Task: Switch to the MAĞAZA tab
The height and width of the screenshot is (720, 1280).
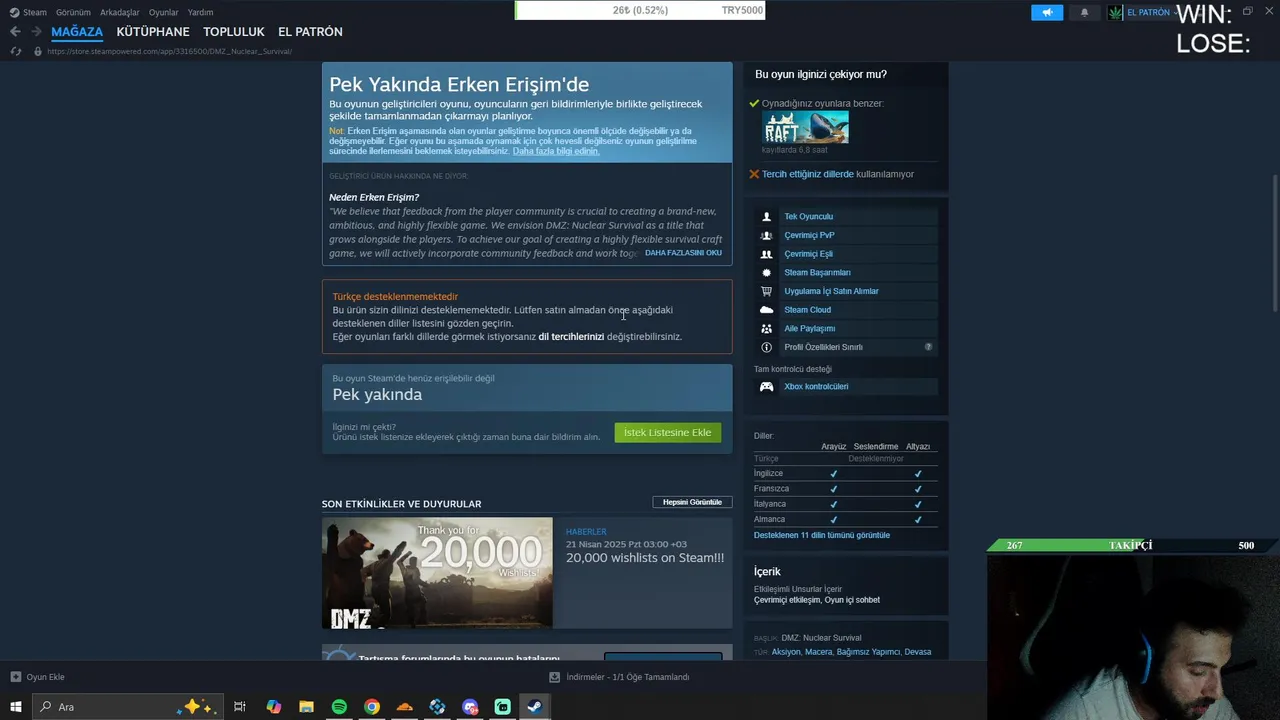Action: click(x=77, y=32)
